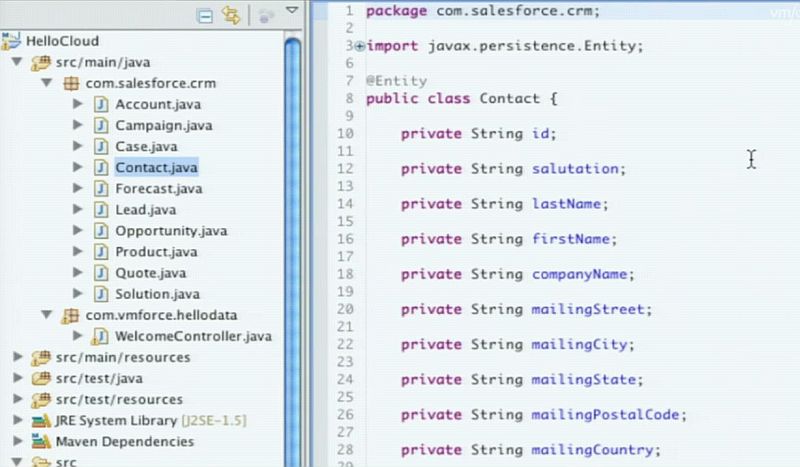The image size is (800, 467).
Task: Toggle Link with Editor icon
Action: (x=231, y=15)
